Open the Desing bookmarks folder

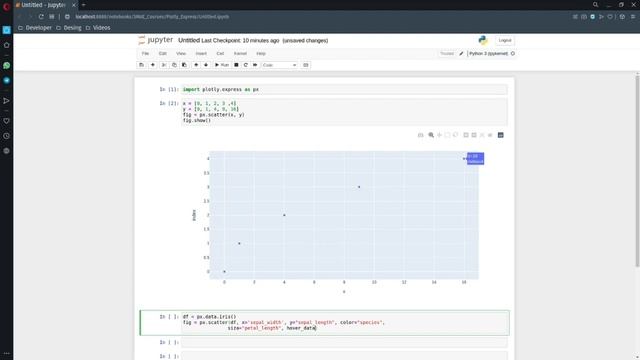pos(69,28)
